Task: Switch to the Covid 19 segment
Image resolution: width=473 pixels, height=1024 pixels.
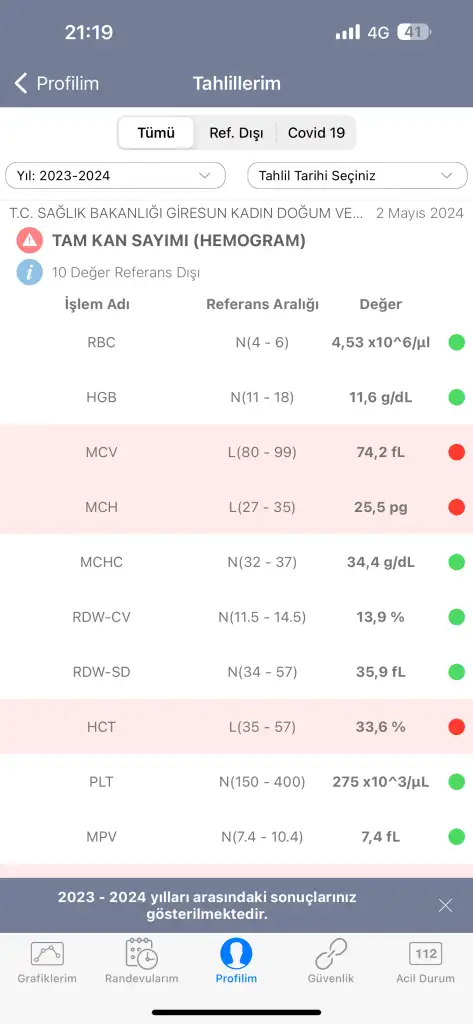Action: [316, 133]
